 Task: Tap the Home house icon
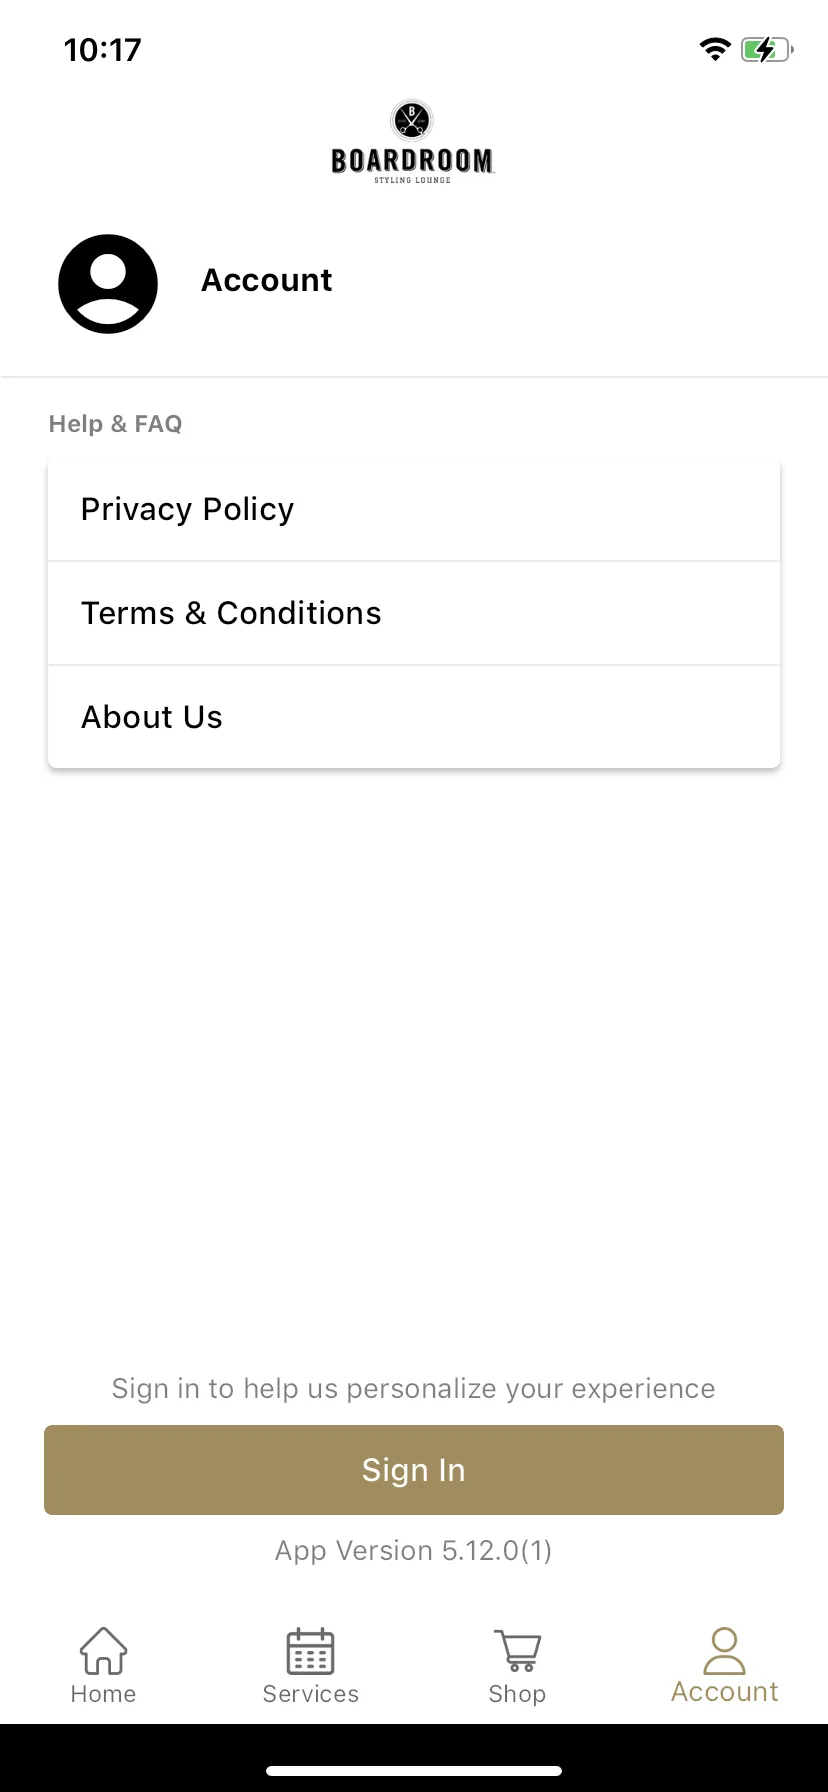(x=103, y=1650)
